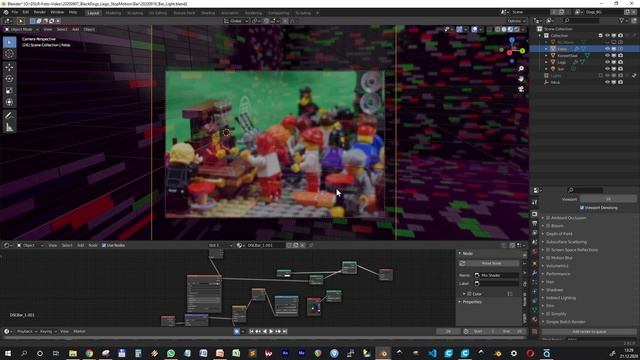Click the Blender logo menu icon

[6, 12]
